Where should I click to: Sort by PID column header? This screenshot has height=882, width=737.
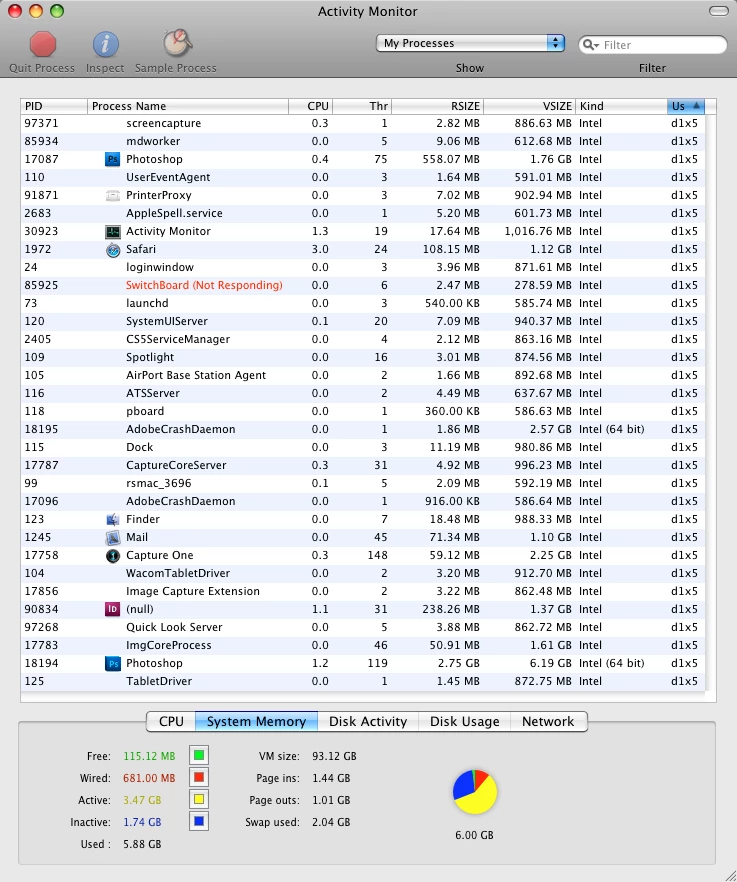pos(54,106)
